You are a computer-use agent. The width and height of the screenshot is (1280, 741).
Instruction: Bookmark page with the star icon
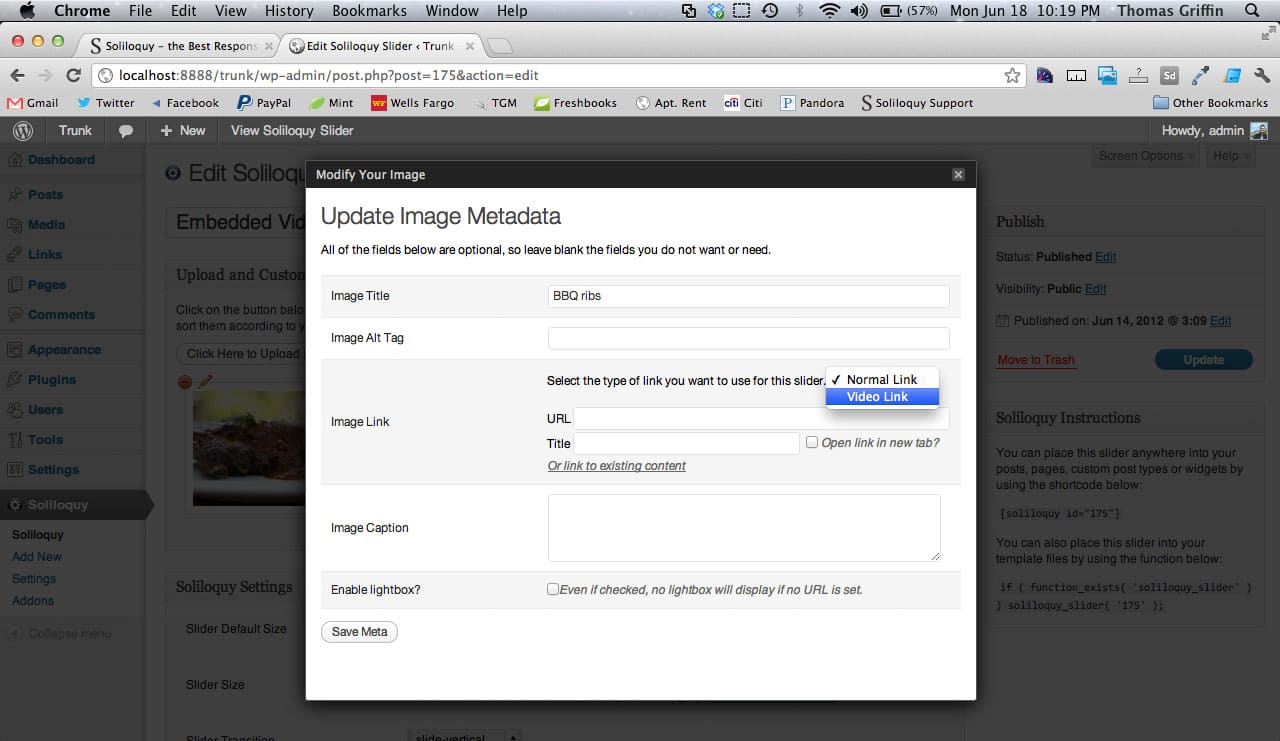click(1012, 75)
